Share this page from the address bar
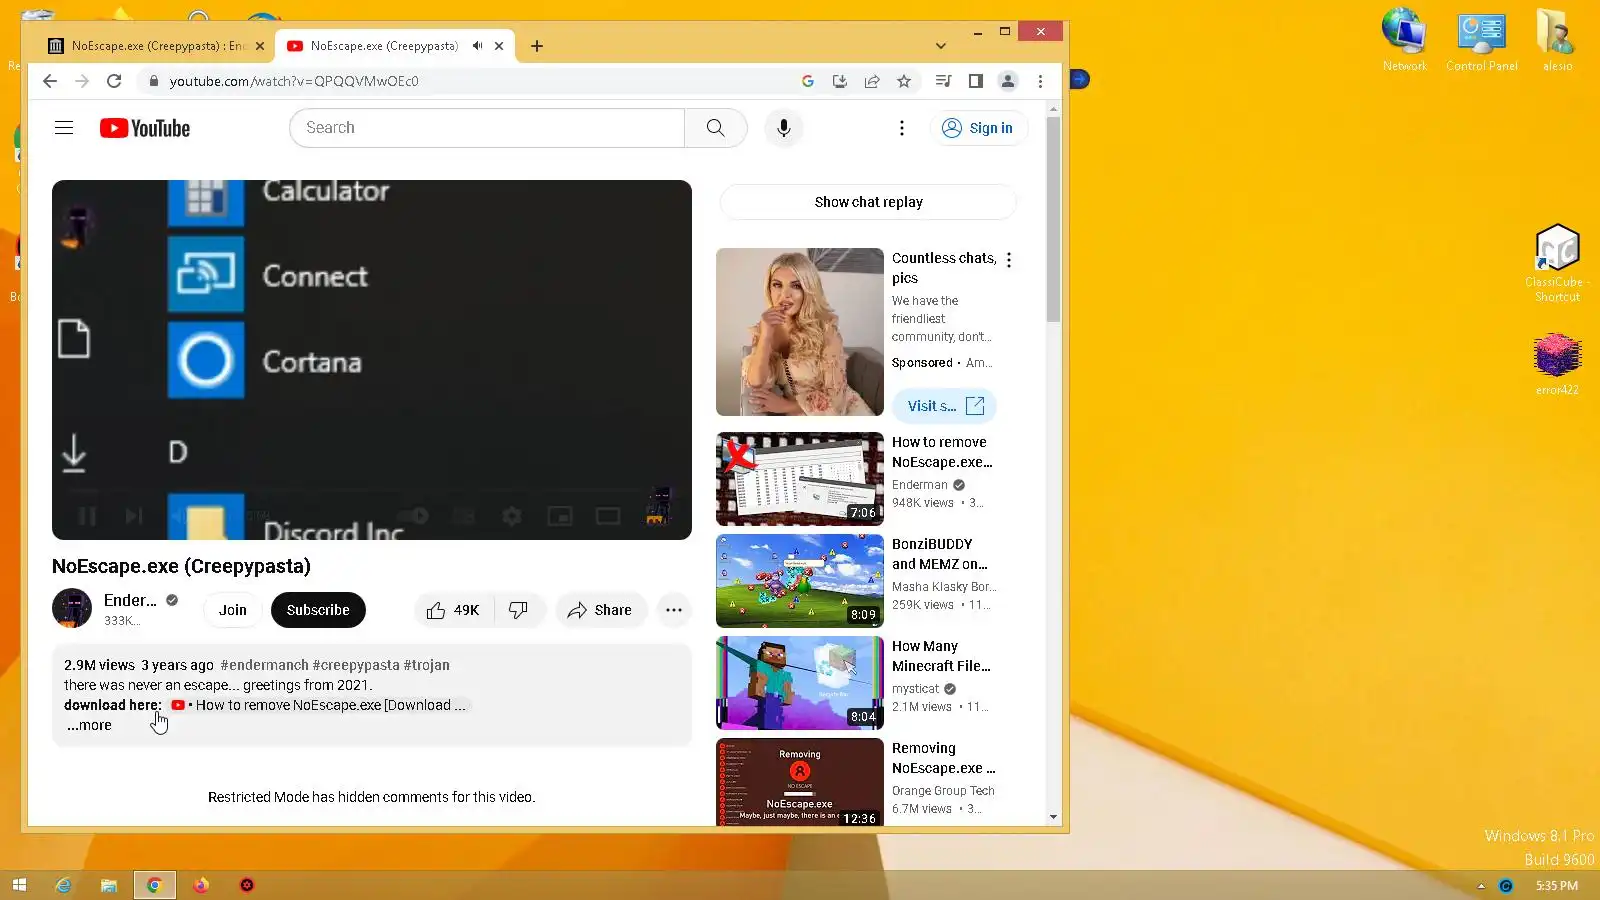Image resolution: width=1600 pixels, height=900 pixels. click(x=872, y=81)
